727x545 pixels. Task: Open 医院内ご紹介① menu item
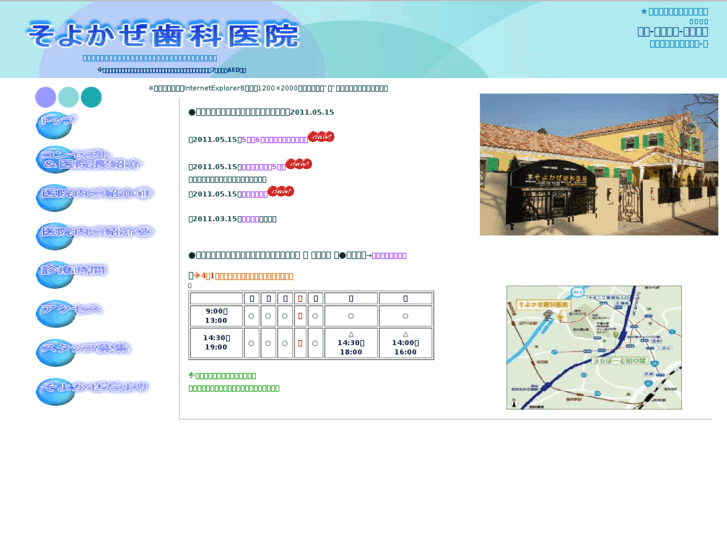[95, 196]
